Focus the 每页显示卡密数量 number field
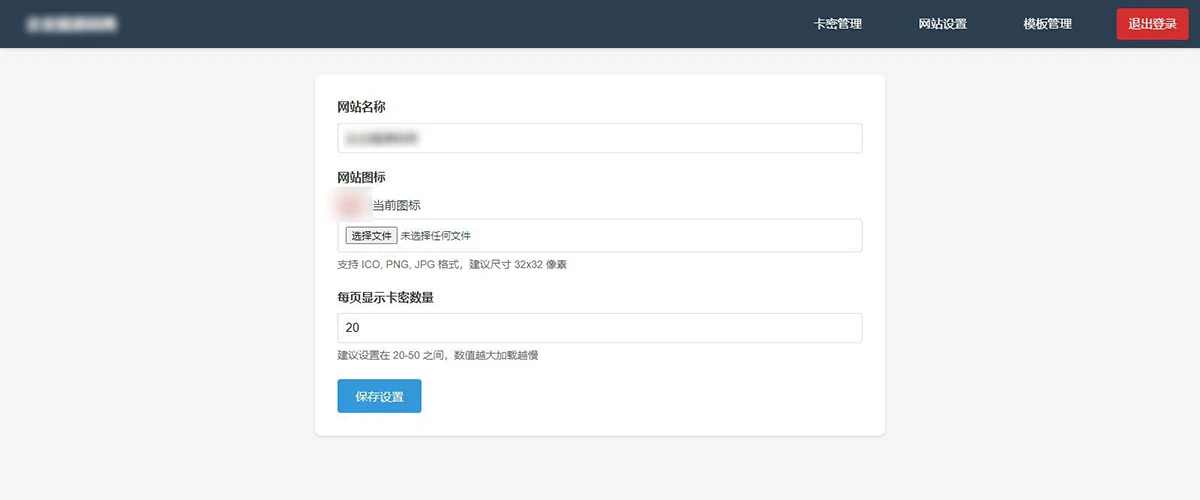 click(600, 328)
